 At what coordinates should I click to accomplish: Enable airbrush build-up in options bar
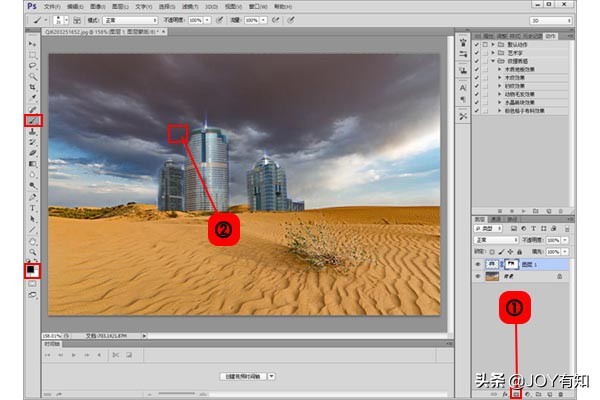click(275, 20)
